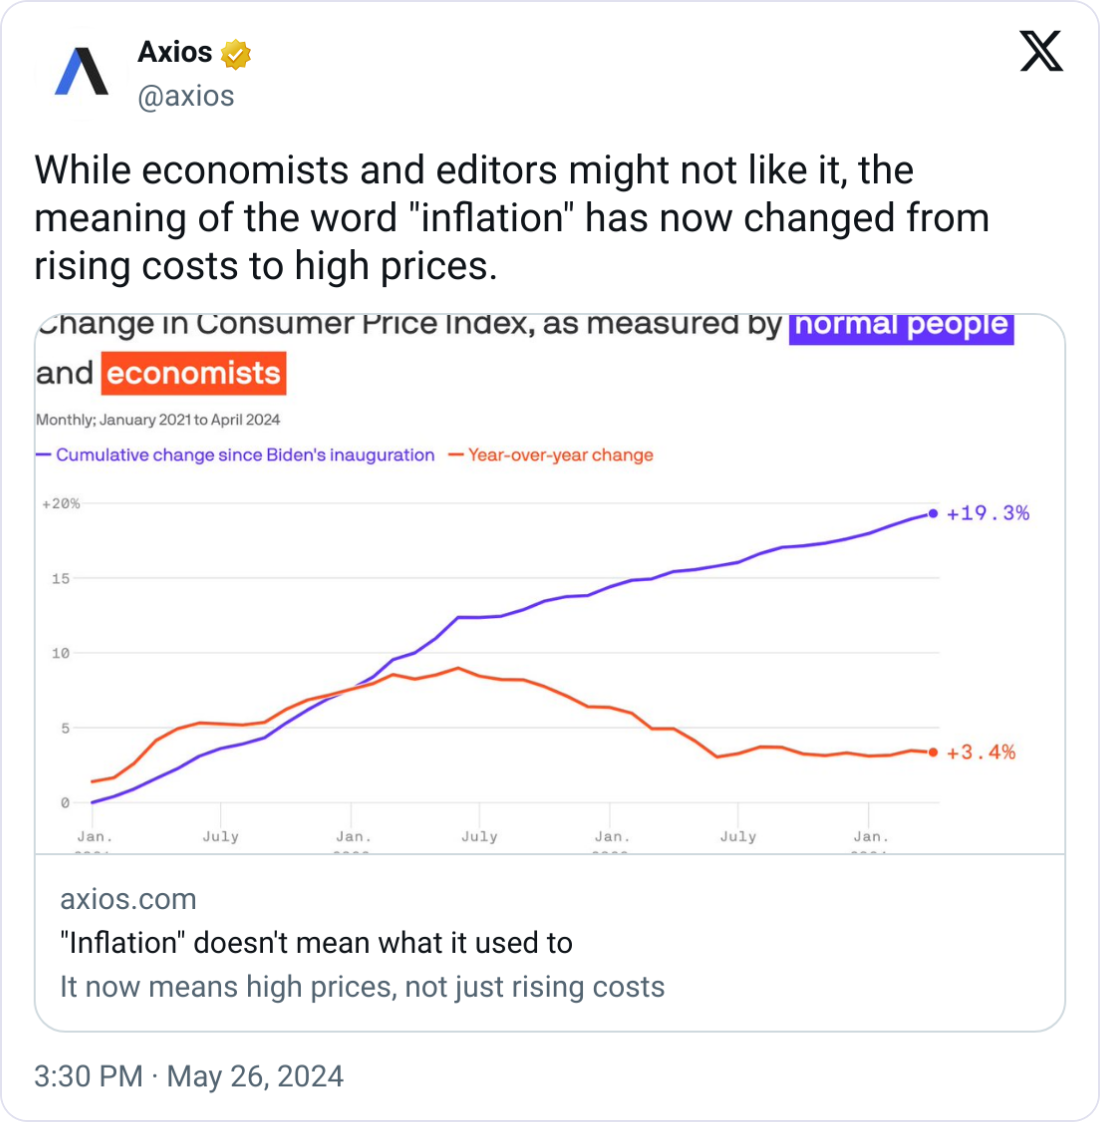Screen dimensions: 1100x1122
Task: Open the axios.com domain link
Action: [x=128, y=899]
